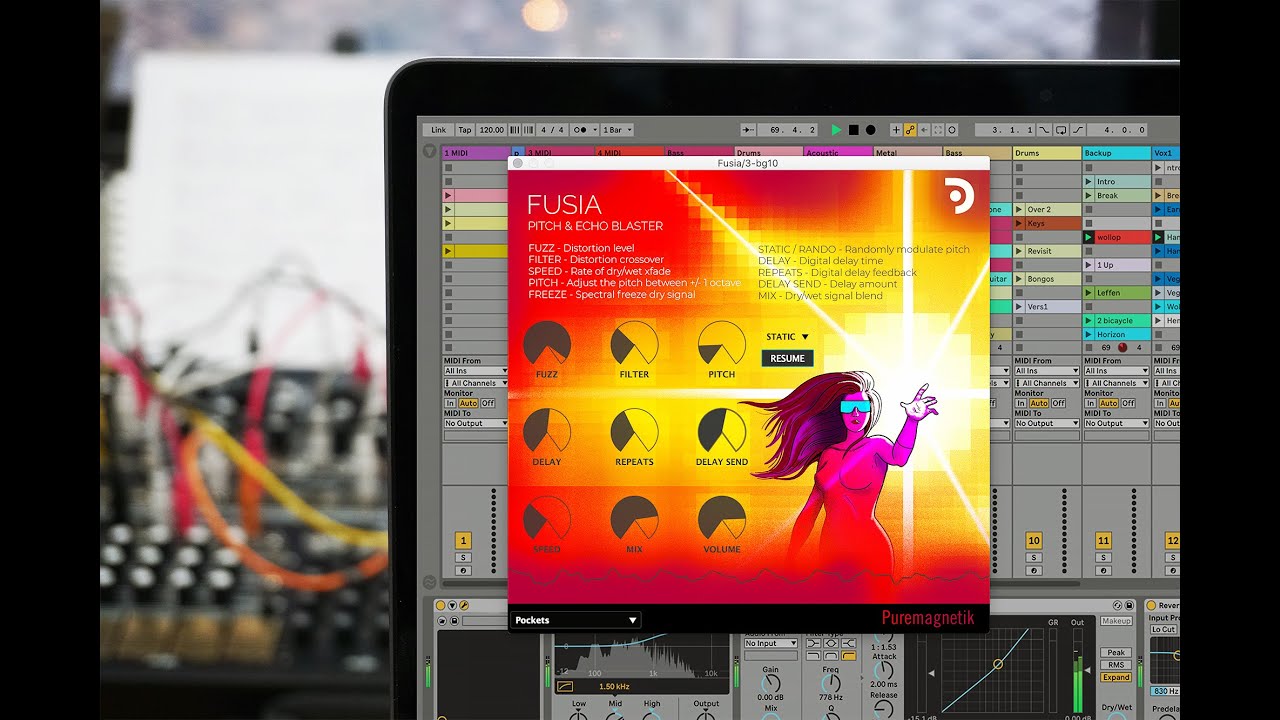Launch the Keys clip in Drums track
This screenshot has height=720, width=1280.
pos(1019,224)
